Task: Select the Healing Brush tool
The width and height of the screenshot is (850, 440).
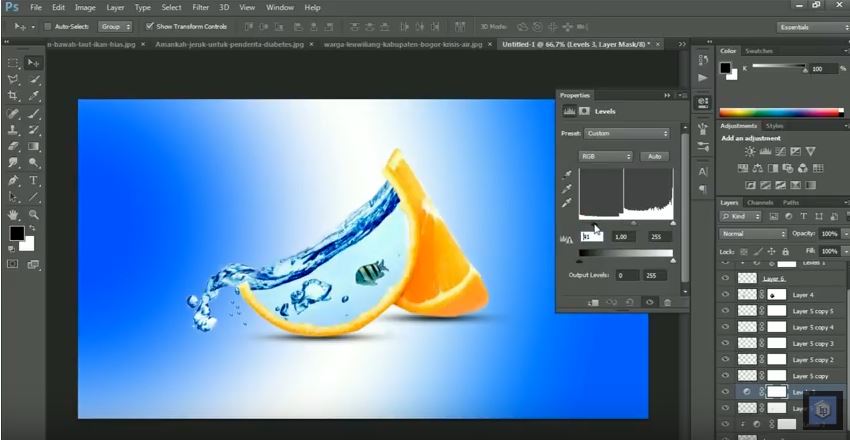Action: [x=13, y=114]
